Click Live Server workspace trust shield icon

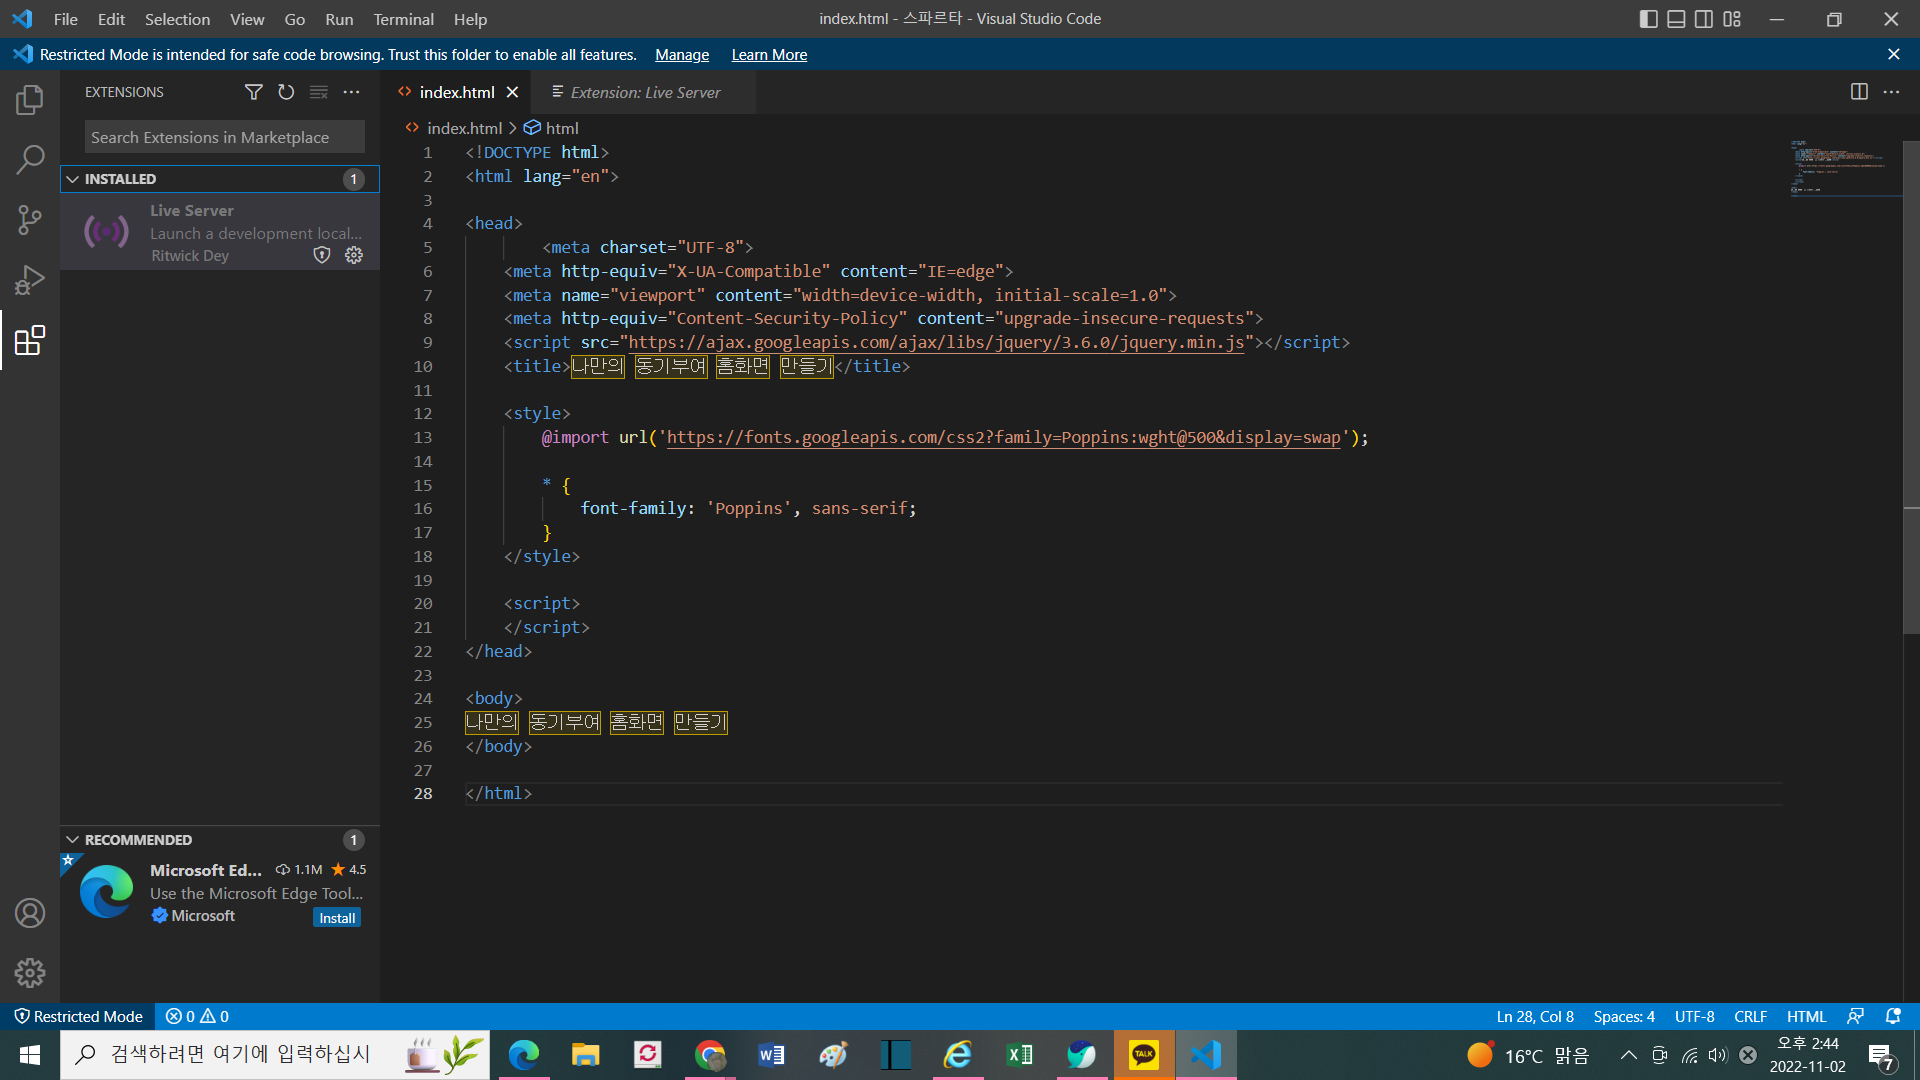(x=322, y=255)
